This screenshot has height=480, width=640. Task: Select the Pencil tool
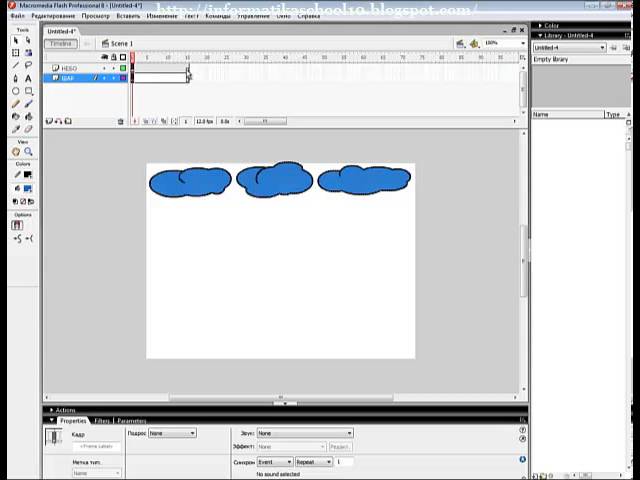pos(16,104)
